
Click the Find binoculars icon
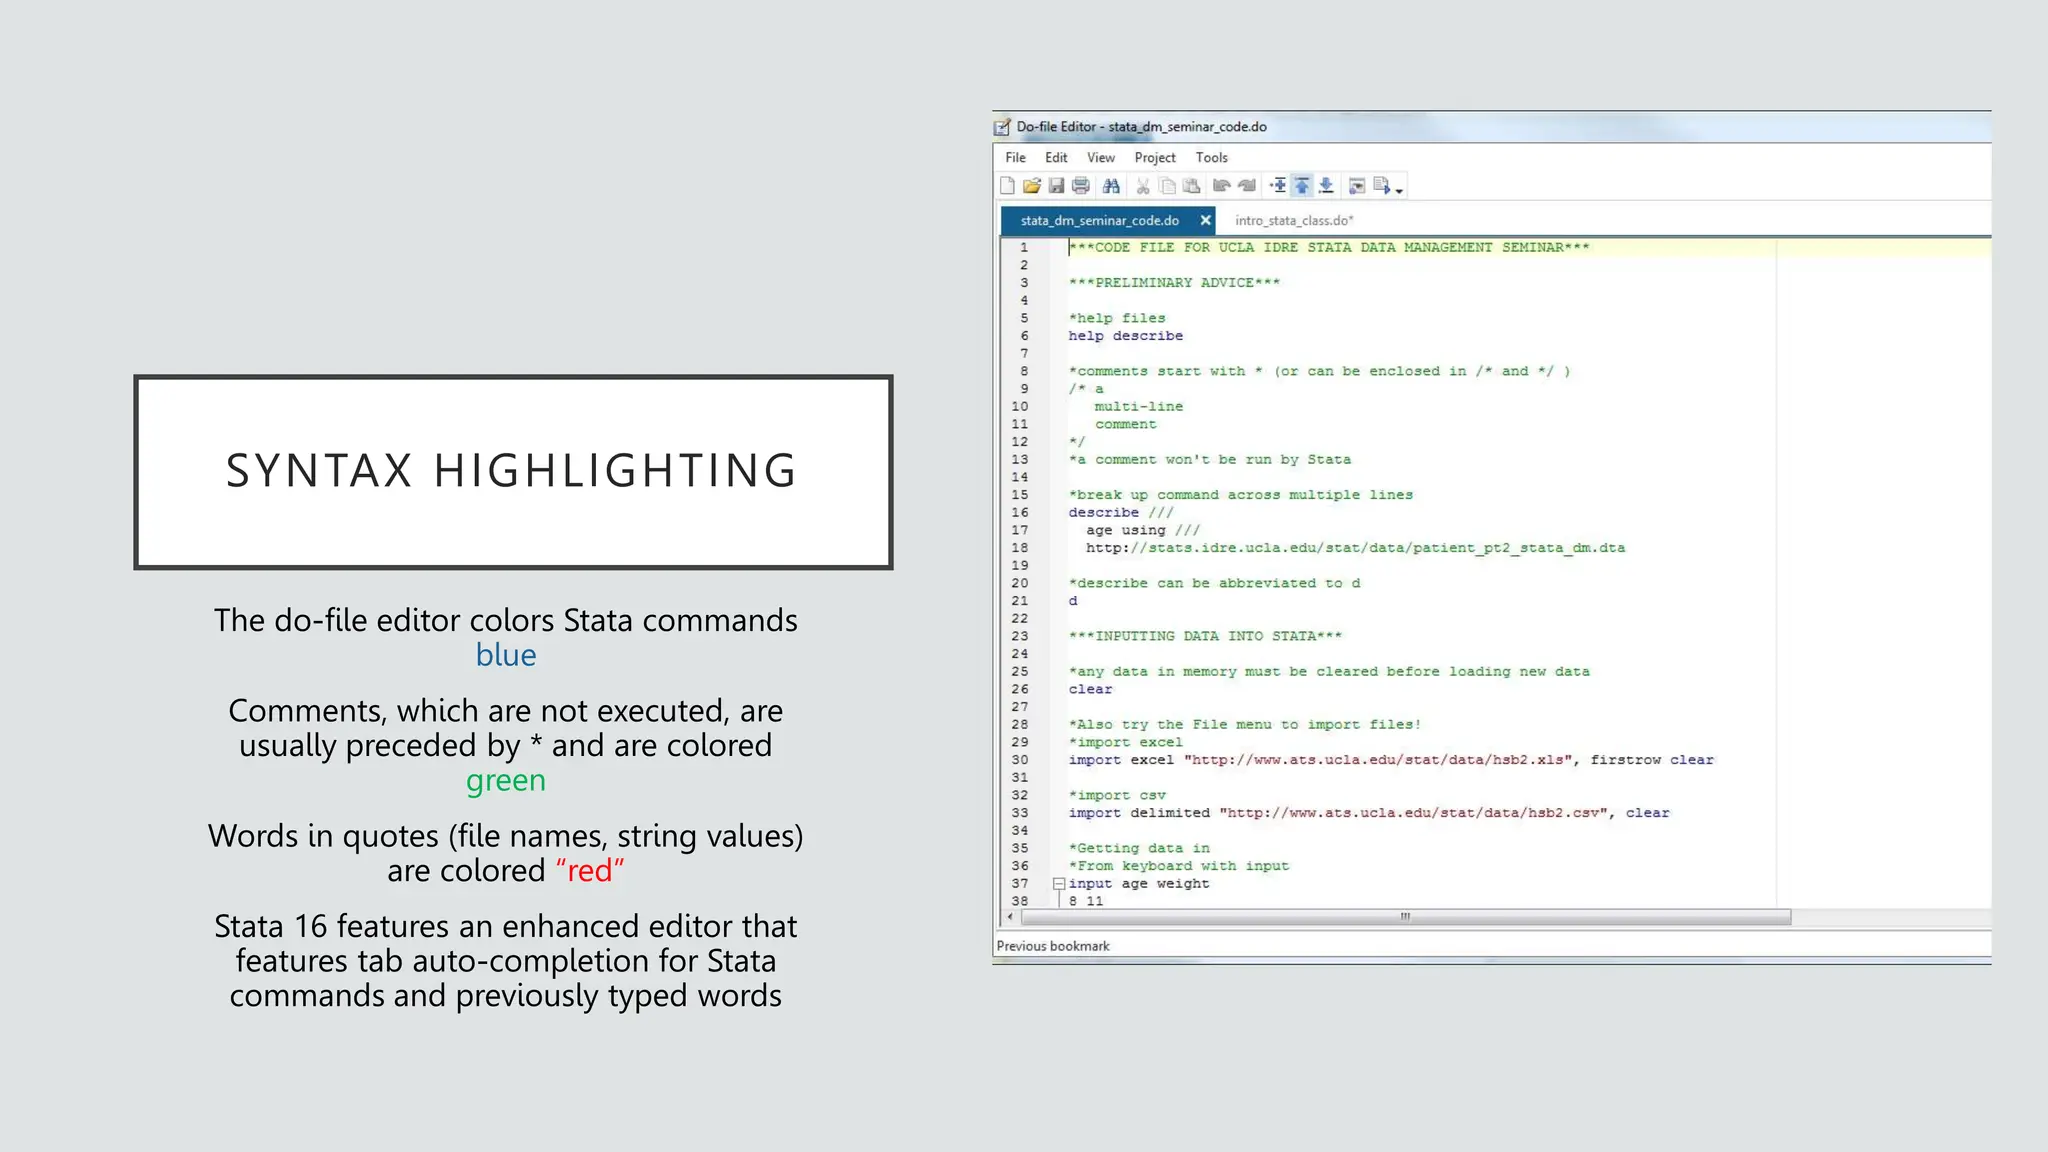pos(1111,186)
